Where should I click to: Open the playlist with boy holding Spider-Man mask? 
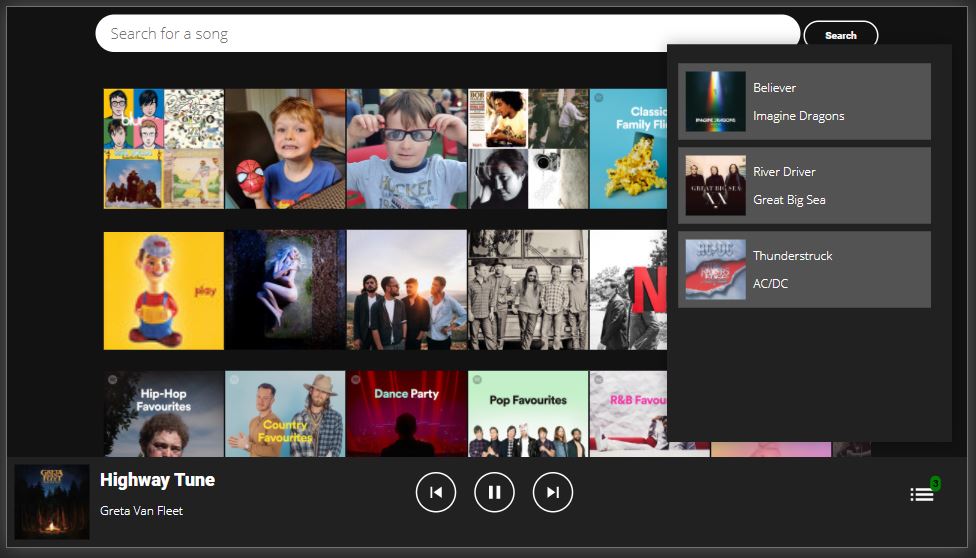[285, 148]
